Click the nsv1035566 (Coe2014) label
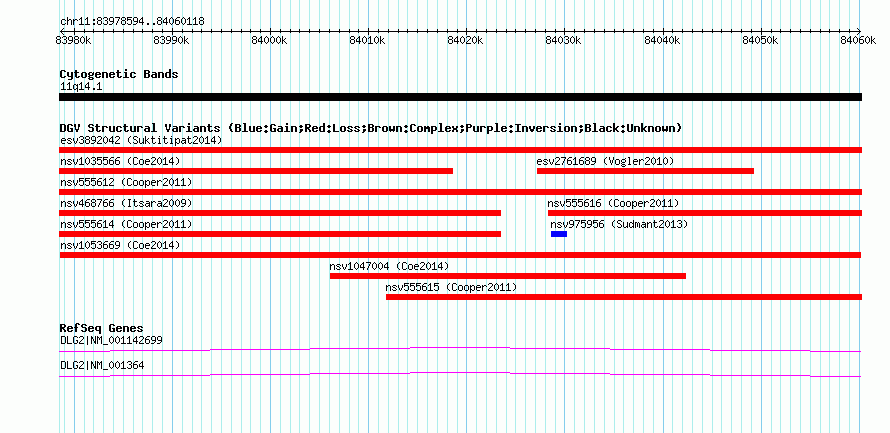 click(120, 161)
